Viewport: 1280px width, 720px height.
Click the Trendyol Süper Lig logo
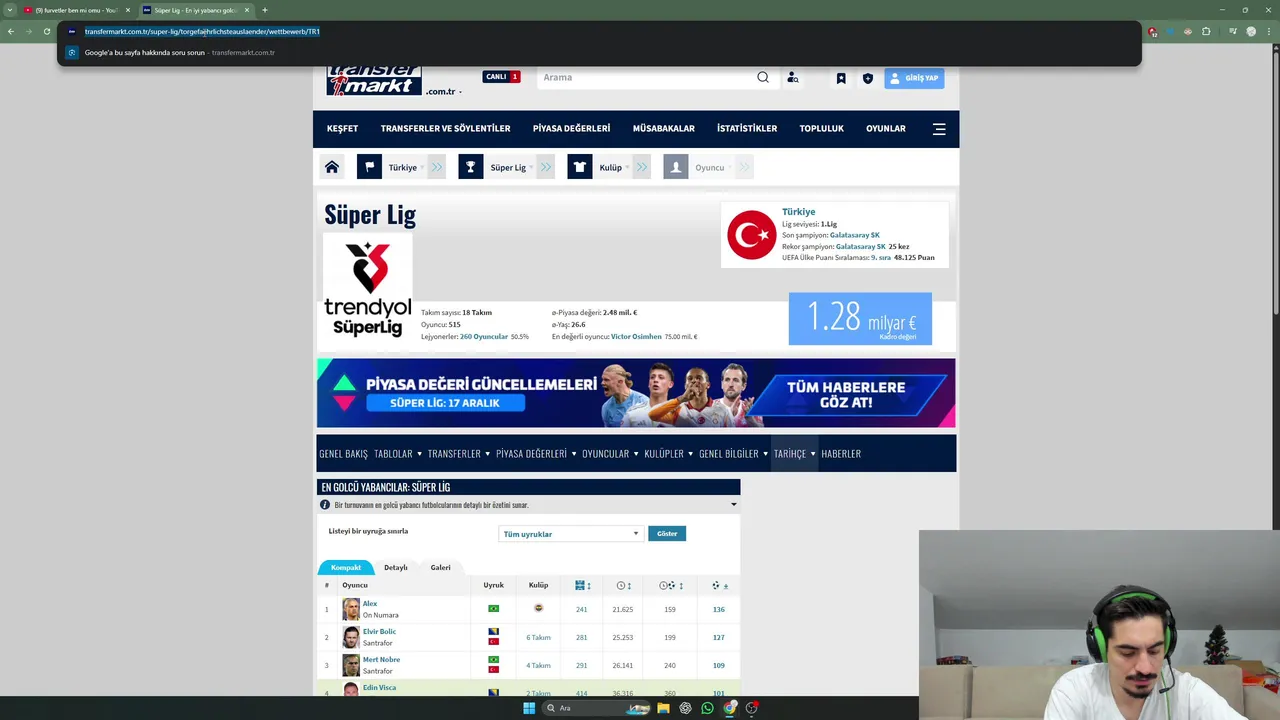pos(367,289)
